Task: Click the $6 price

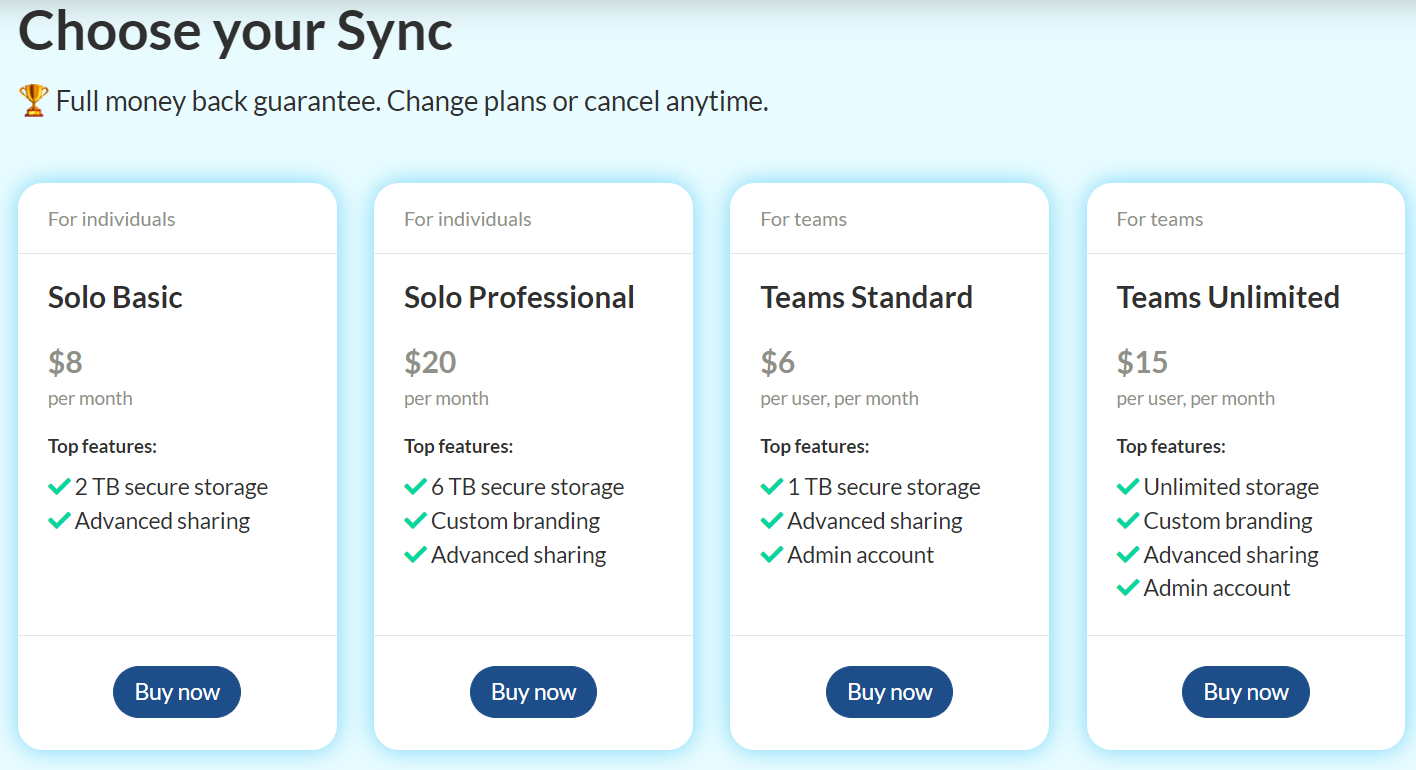Action: (x=778, y=361)
